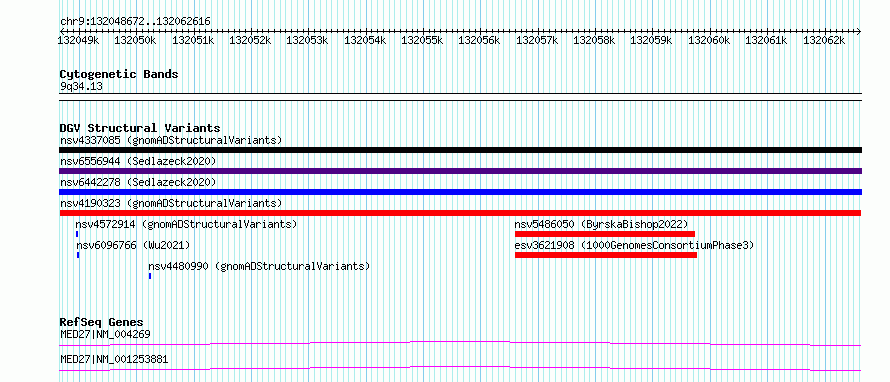Click the MED27|NM_001253881 gene label

click(114, 360)
